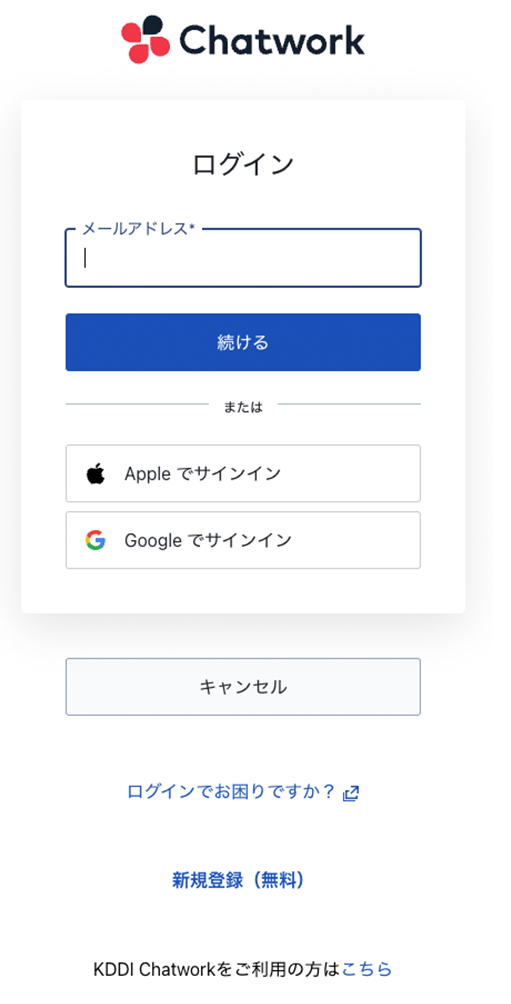Open the 新規登録（無料） signup link
This screenshot has width=511, height=1004.
click(238, 880)
